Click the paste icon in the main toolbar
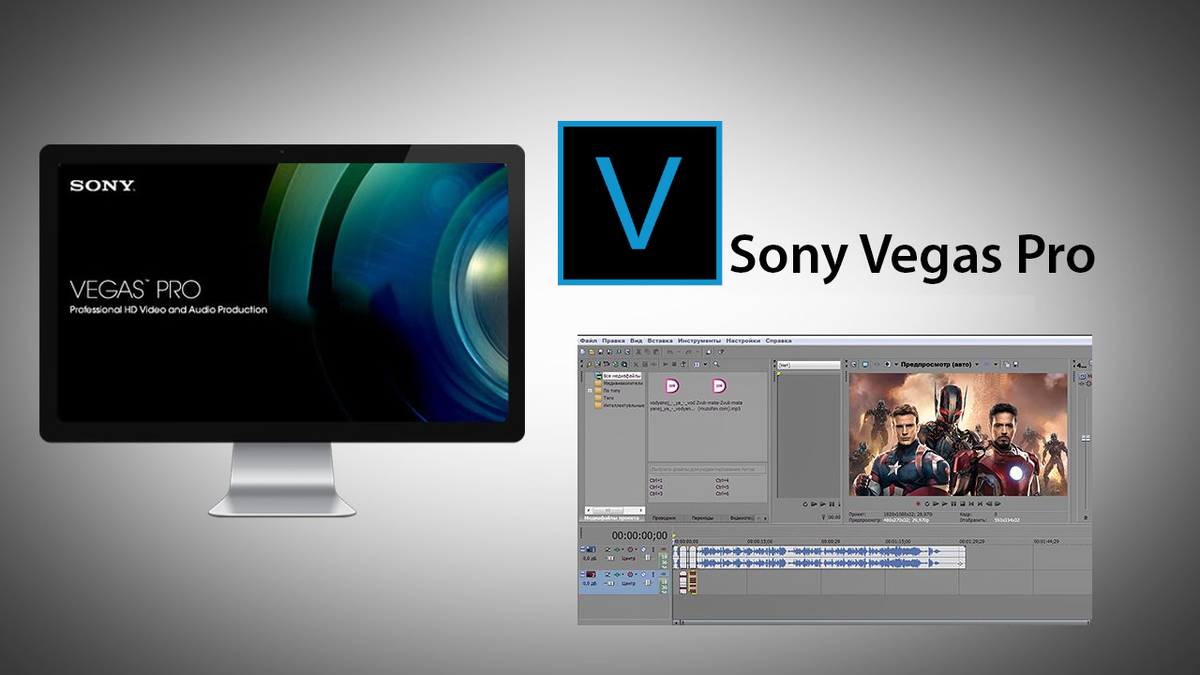This screenshot has height=675, width=1200. pyautogui.click(x=656, y=350)
